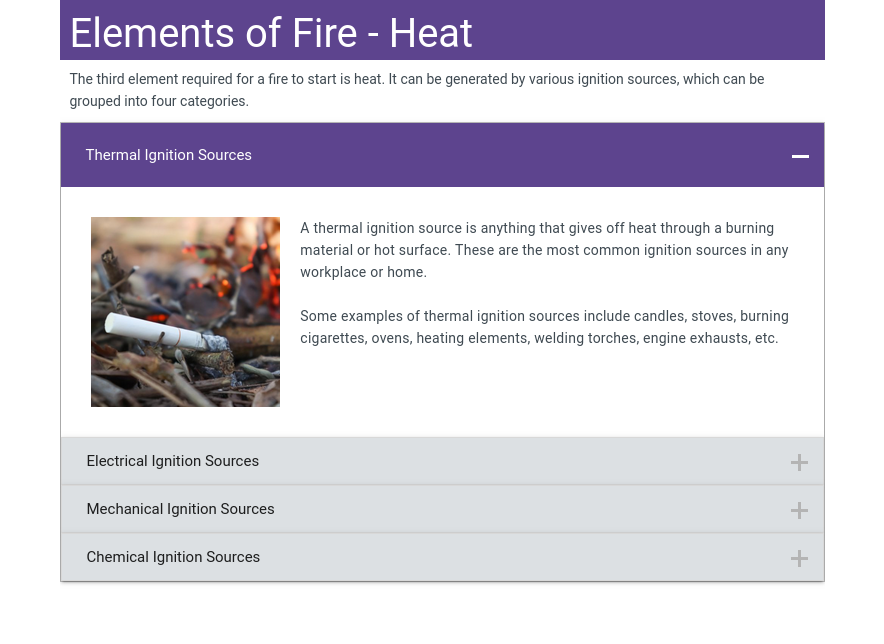884x644 pixels.
Task: Click the paragraph defining a thermal ignition source
Action: pos(545,250)
